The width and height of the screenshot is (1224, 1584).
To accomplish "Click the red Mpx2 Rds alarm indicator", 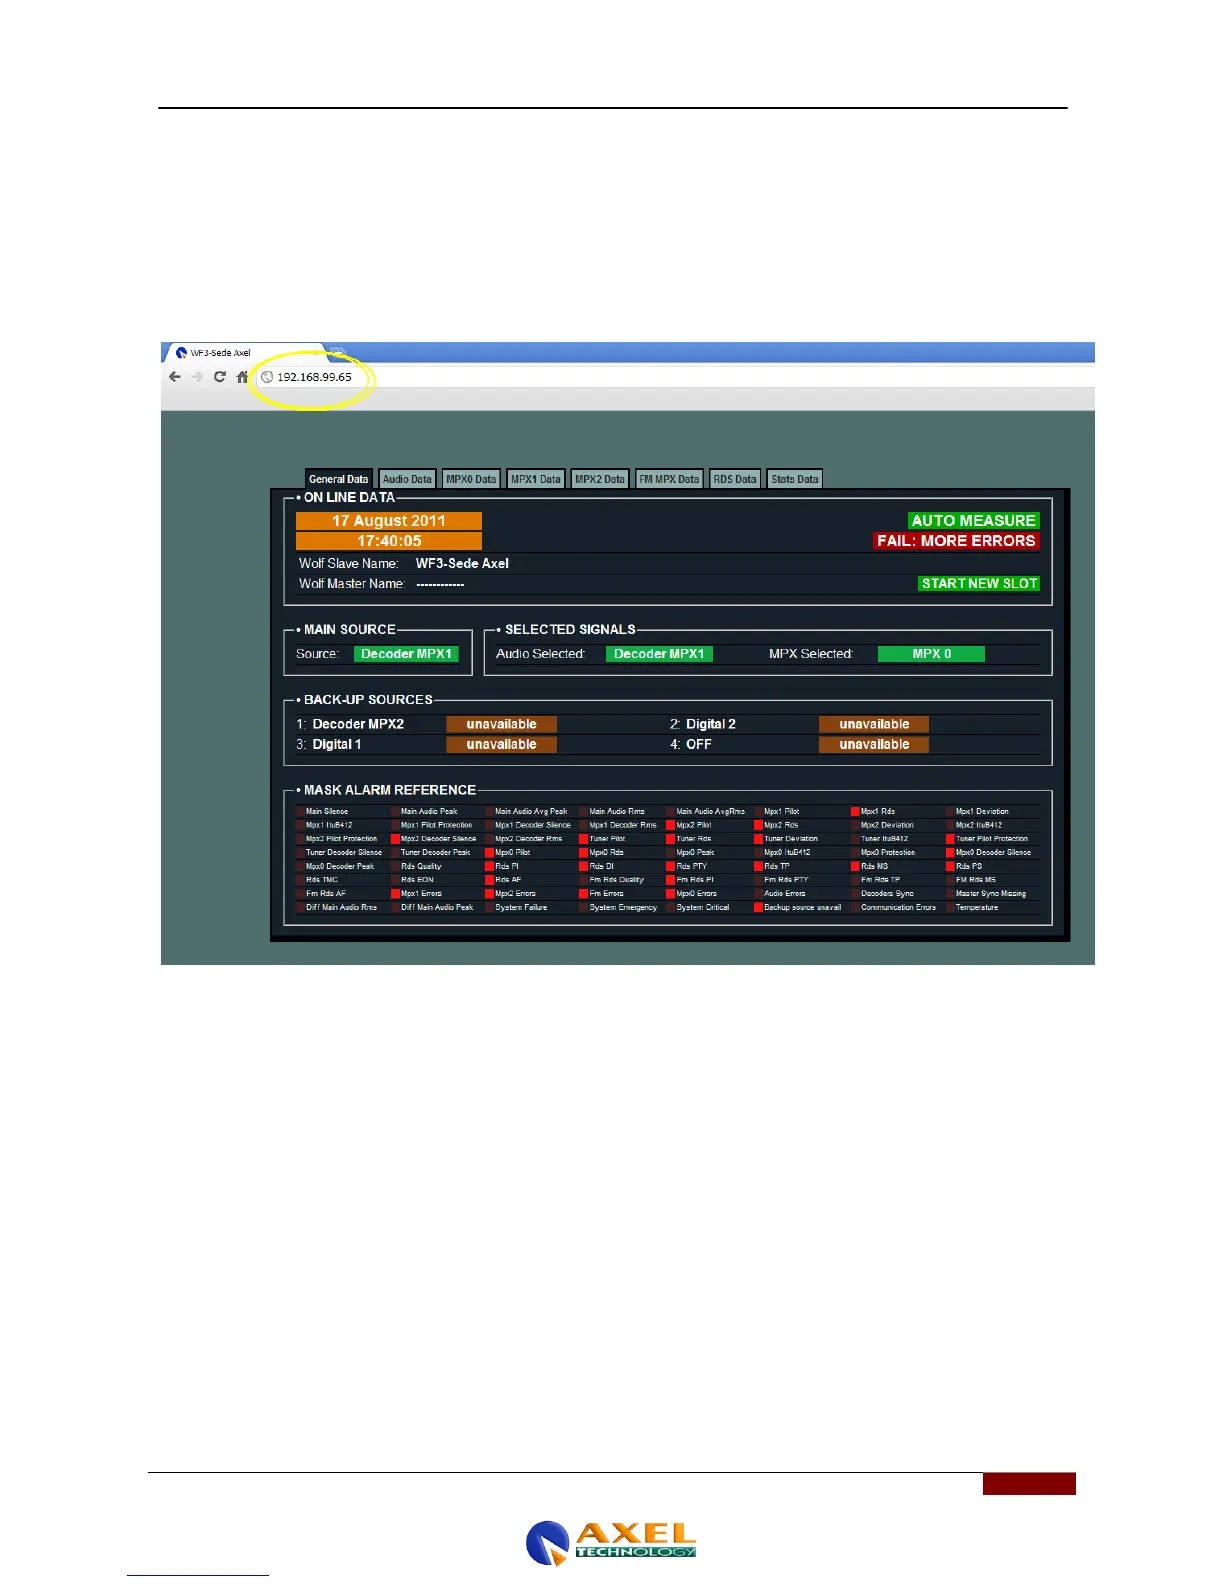I will (x=758, y=825).
